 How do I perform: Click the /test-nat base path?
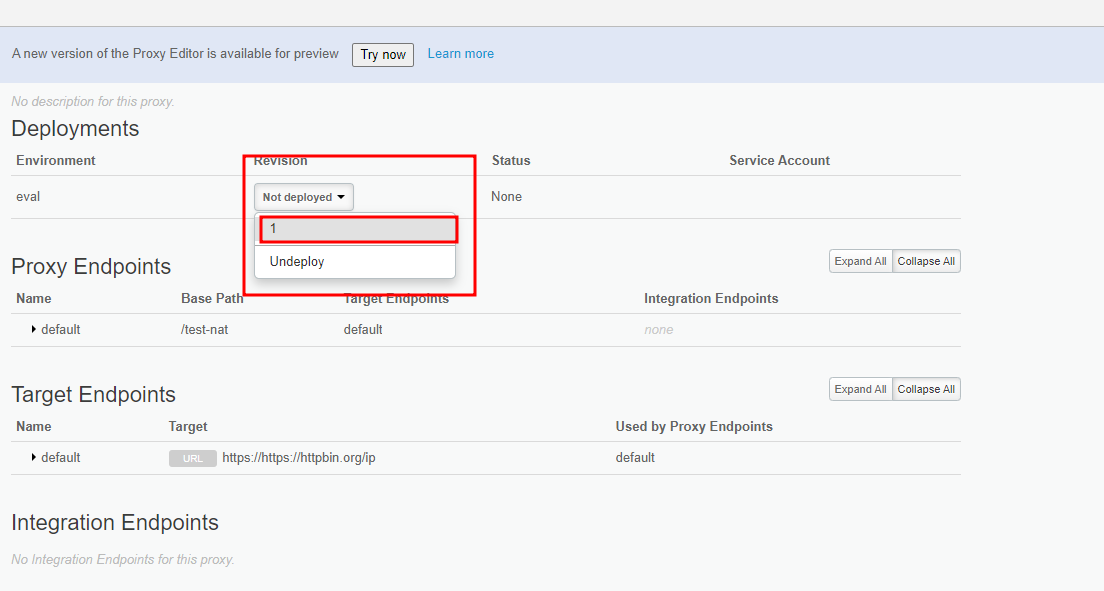click(x=204, y=330)
